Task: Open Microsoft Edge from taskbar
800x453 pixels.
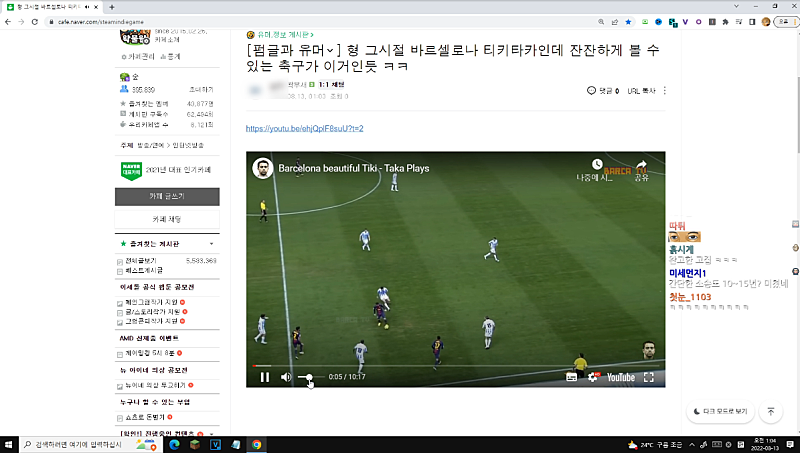Action: (174, 445)
